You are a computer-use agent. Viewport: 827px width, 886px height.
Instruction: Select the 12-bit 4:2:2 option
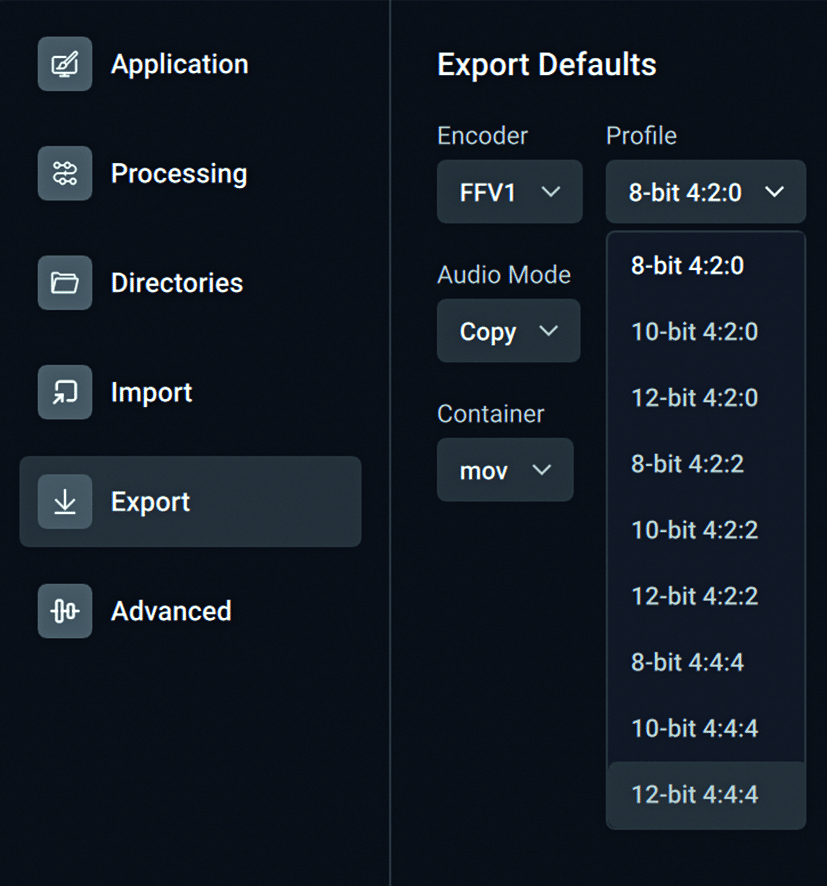tap(694, 596)
